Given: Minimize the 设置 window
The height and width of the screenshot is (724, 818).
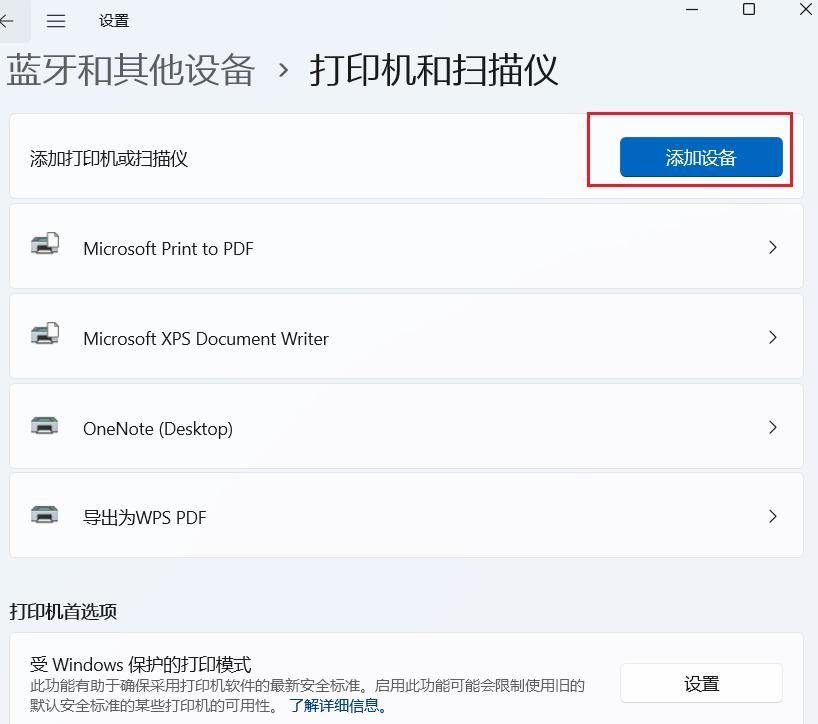Looking at the screenshot, I should click(x=691, y=10).
